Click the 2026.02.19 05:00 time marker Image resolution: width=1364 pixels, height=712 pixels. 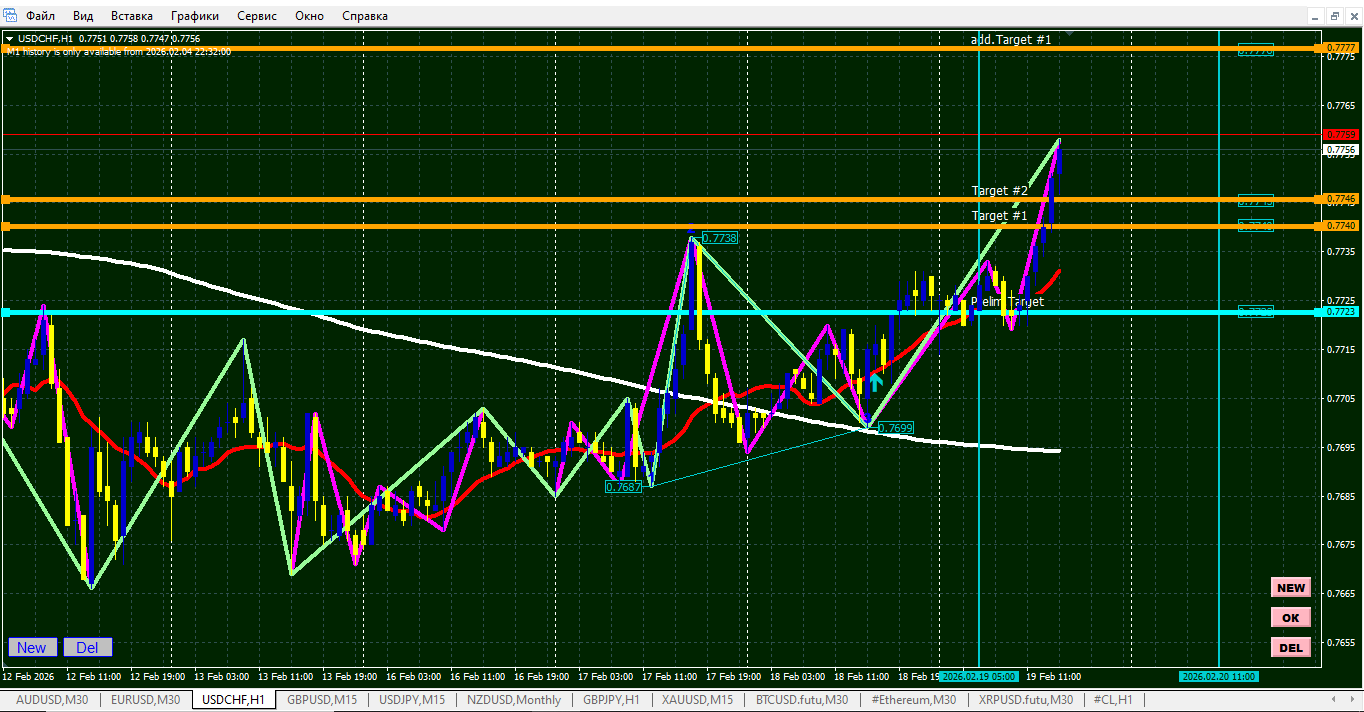(977, 676)
